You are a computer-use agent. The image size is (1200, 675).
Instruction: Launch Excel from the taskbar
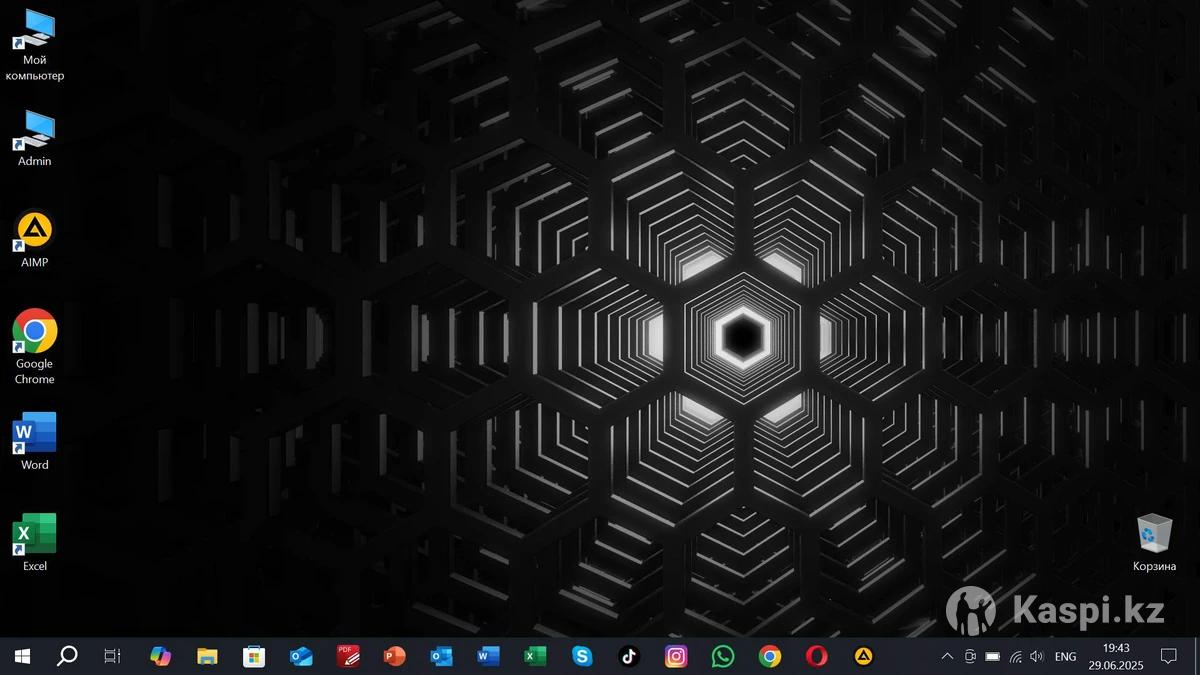535,656
